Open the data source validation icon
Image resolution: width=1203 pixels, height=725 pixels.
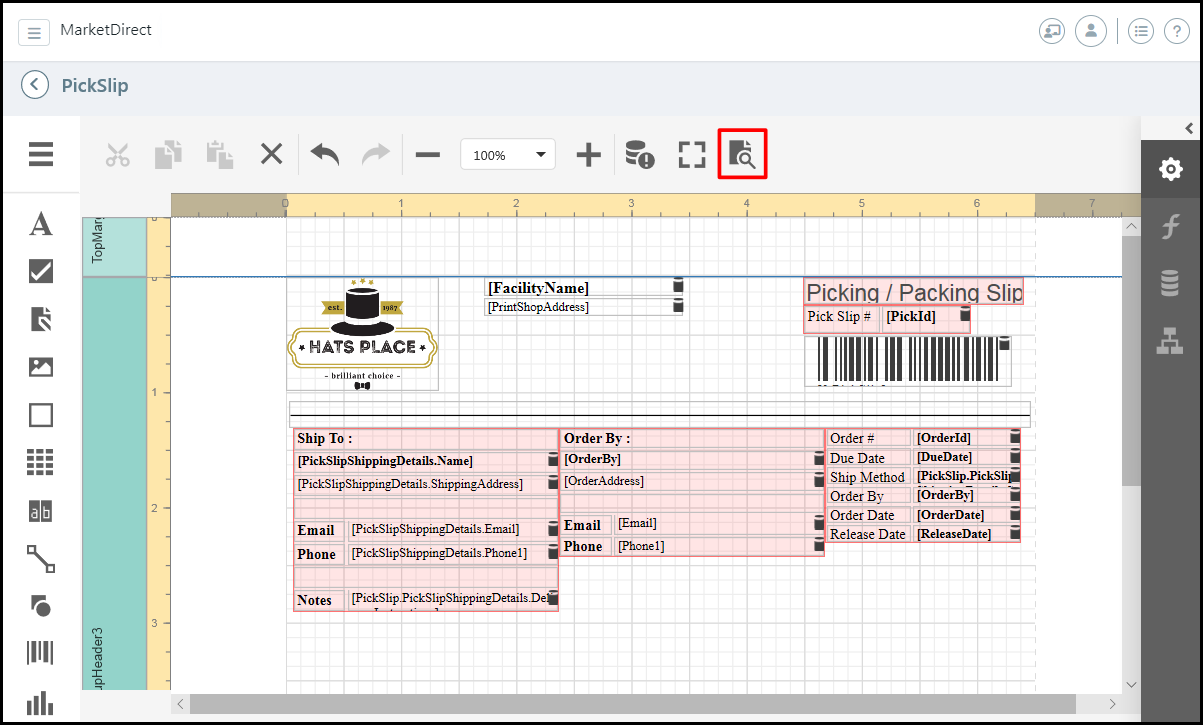[639, 154]
